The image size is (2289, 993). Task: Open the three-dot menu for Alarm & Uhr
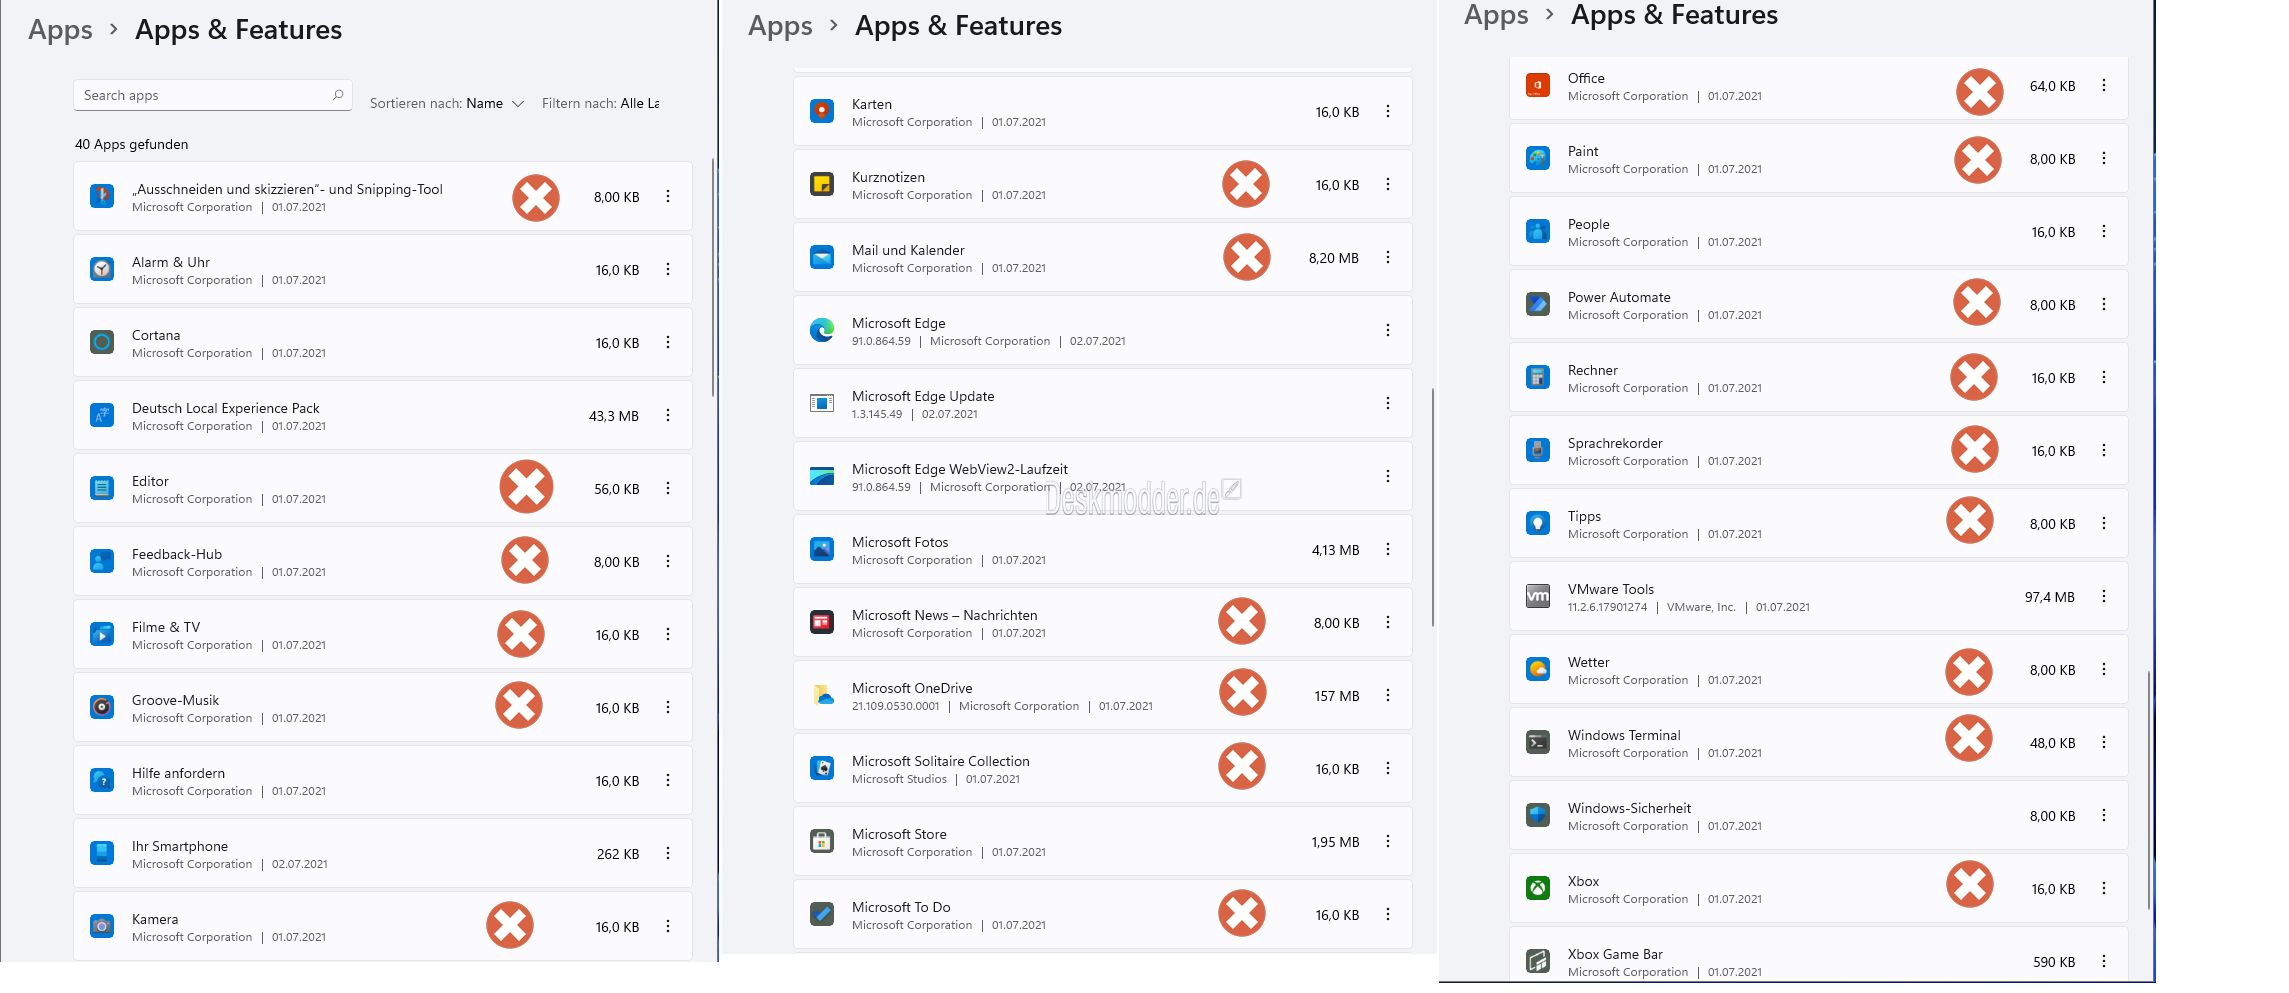tap(668, 269)
